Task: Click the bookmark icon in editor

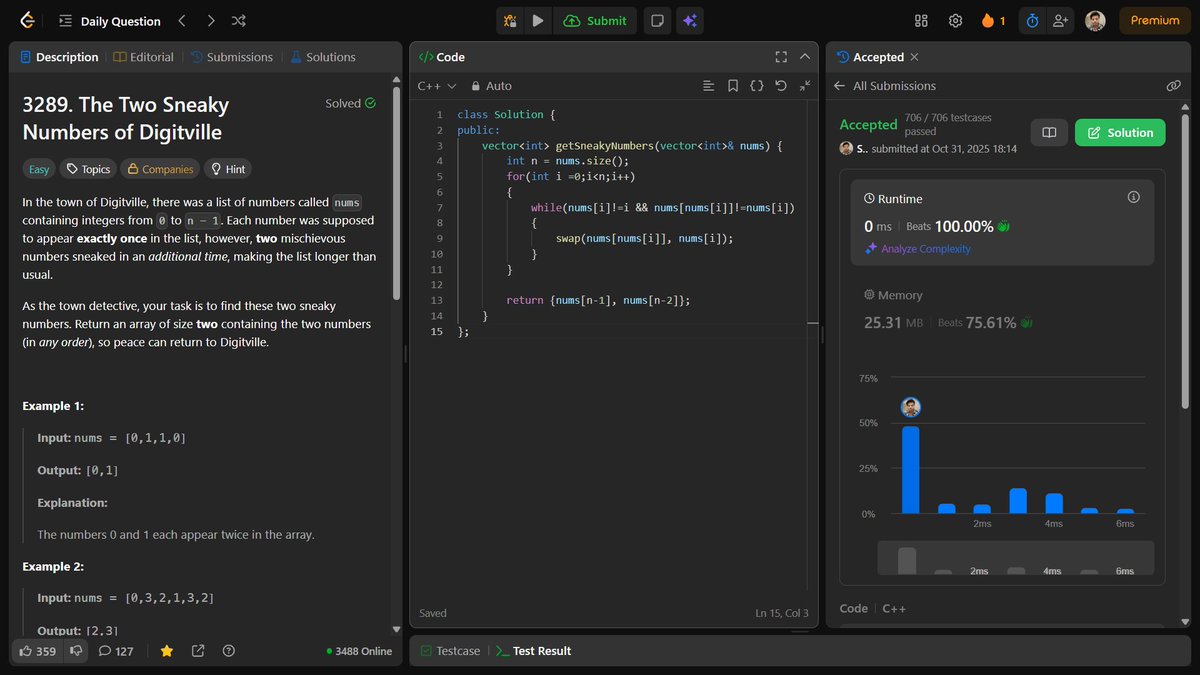Action: (x=732, y=86)
